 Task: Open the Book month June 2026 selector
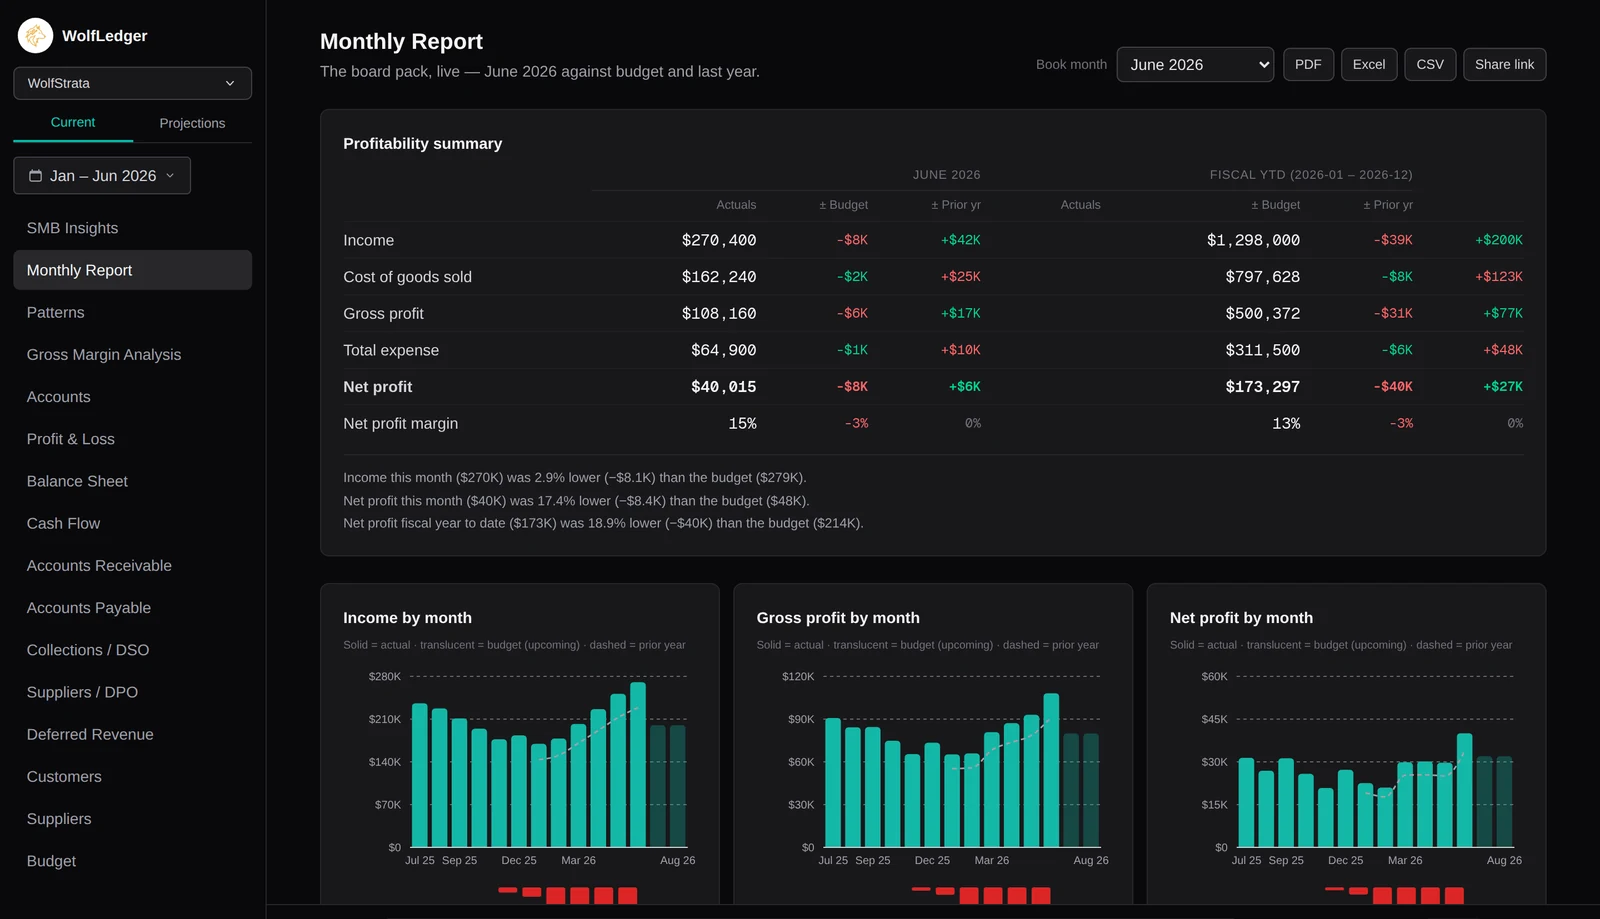pos(1195,65)
